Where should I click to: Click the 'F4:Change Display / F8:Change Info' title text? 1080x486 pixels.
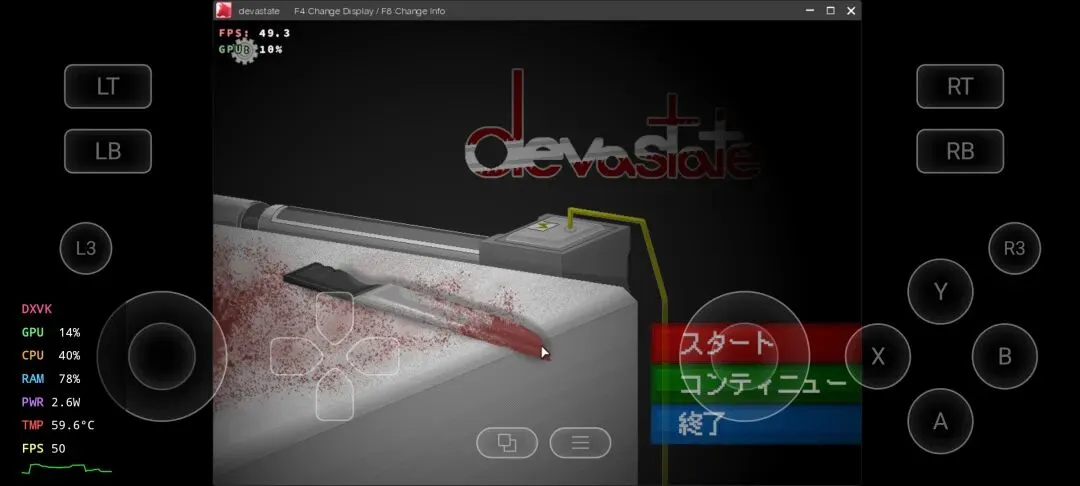[369, 11]
